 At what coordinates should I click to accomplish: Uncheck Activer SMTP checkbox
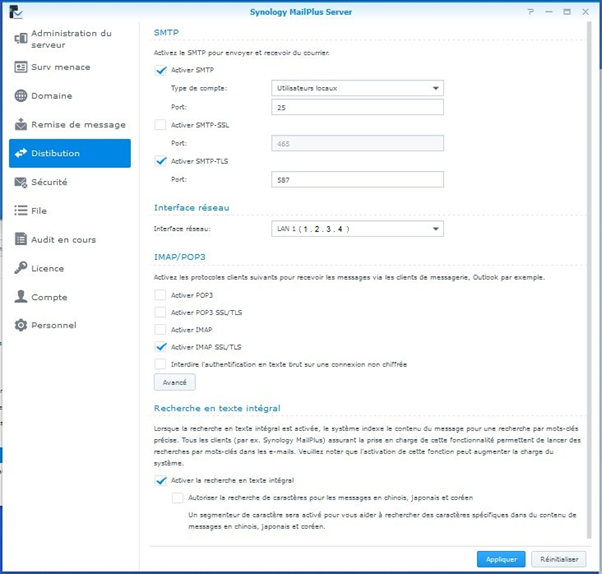tap(160, 70)
